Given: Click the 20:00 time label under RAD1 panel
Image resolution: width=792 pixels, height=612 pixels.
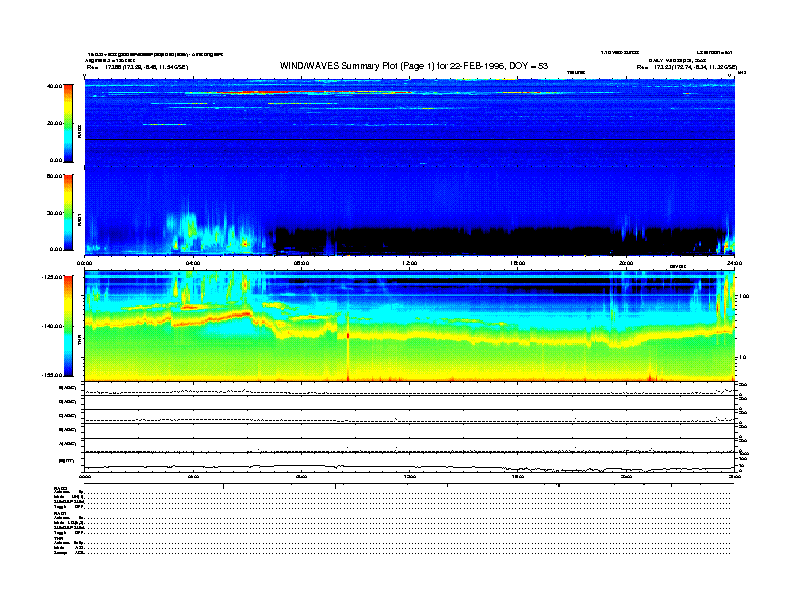Looking at the screenshot, I should (626, 263).
